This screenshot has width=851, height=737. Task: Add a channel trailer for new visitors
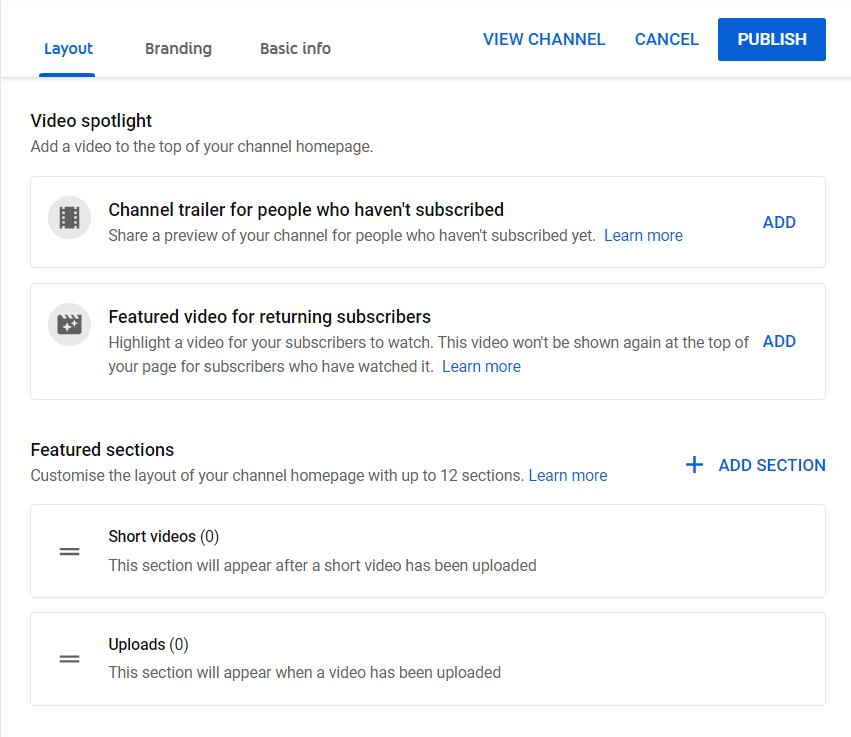point(779,222)
